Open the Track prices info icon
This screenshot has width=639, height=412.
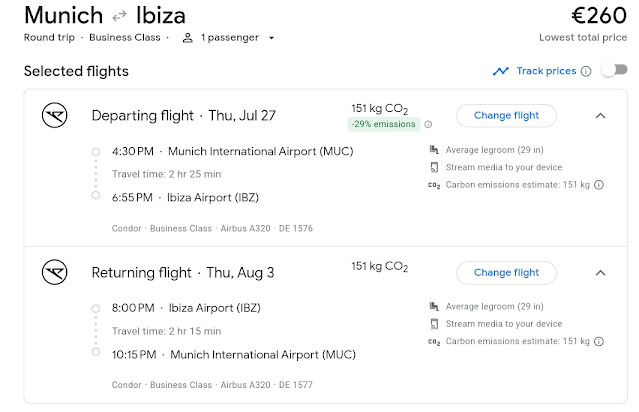click(586, 71)
